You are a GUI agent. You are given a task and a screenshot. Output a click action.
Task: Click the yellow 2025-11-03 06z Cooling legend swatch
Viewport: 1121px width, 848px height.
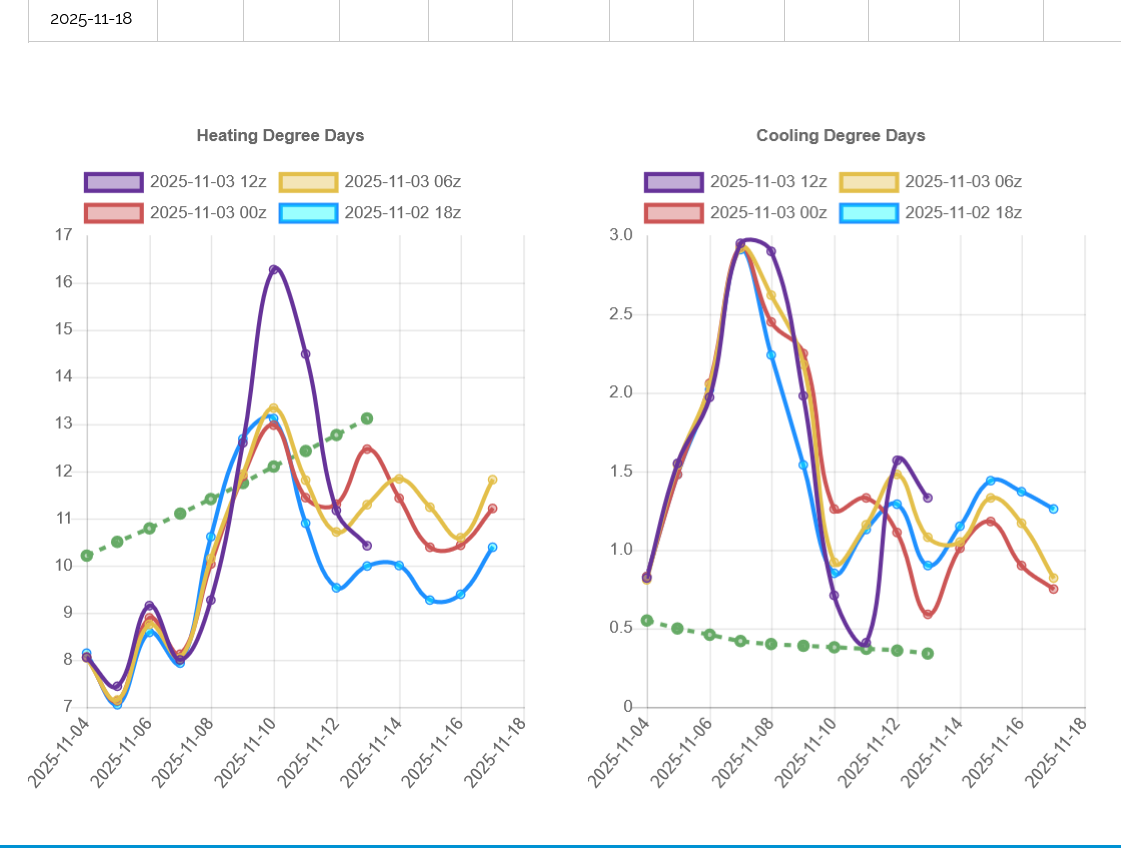(868, 182)
